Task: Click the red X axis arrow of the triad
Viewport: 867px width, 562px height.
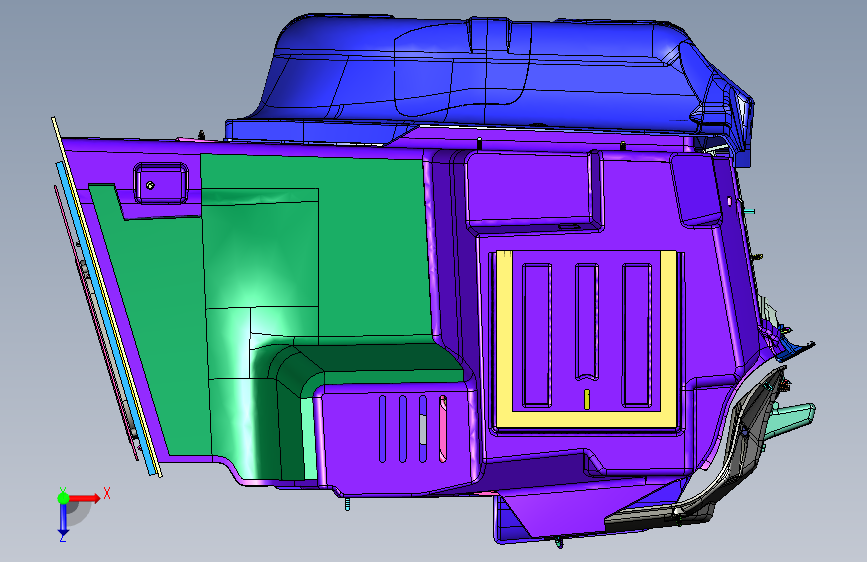Action: 85,498
